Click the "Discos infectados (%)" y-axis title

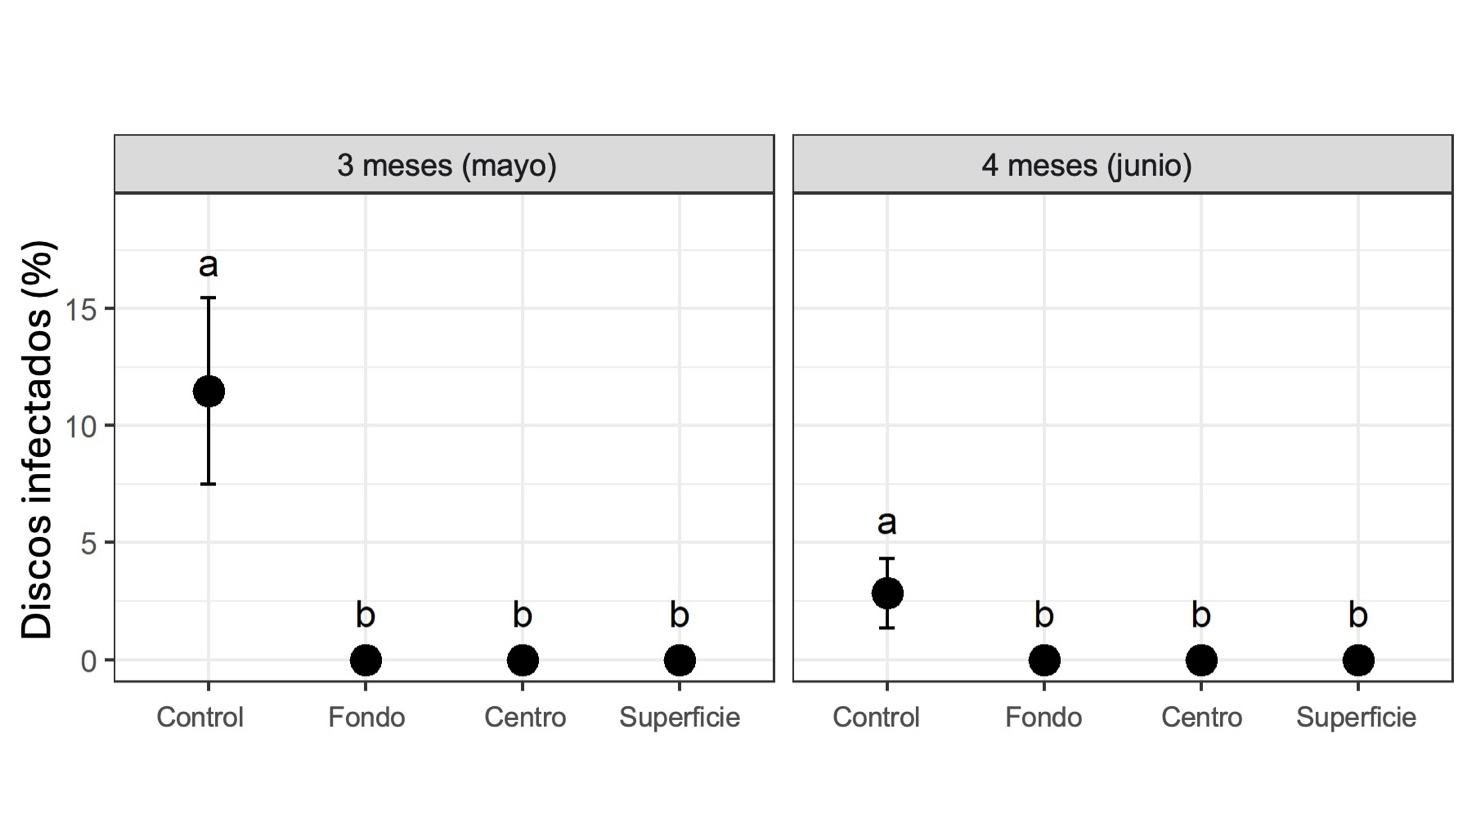point(37,440)
